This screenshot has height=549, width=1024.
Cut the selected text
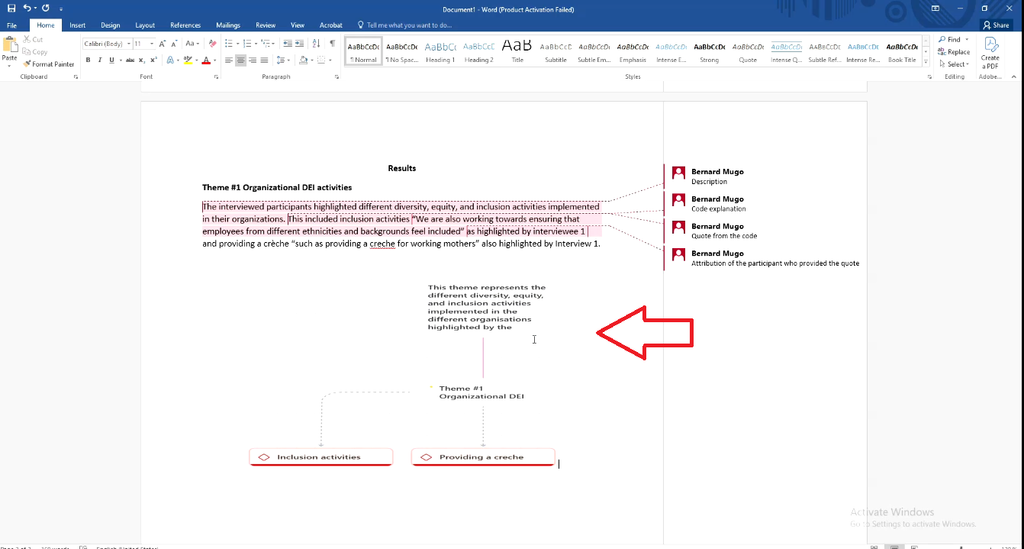33,39
